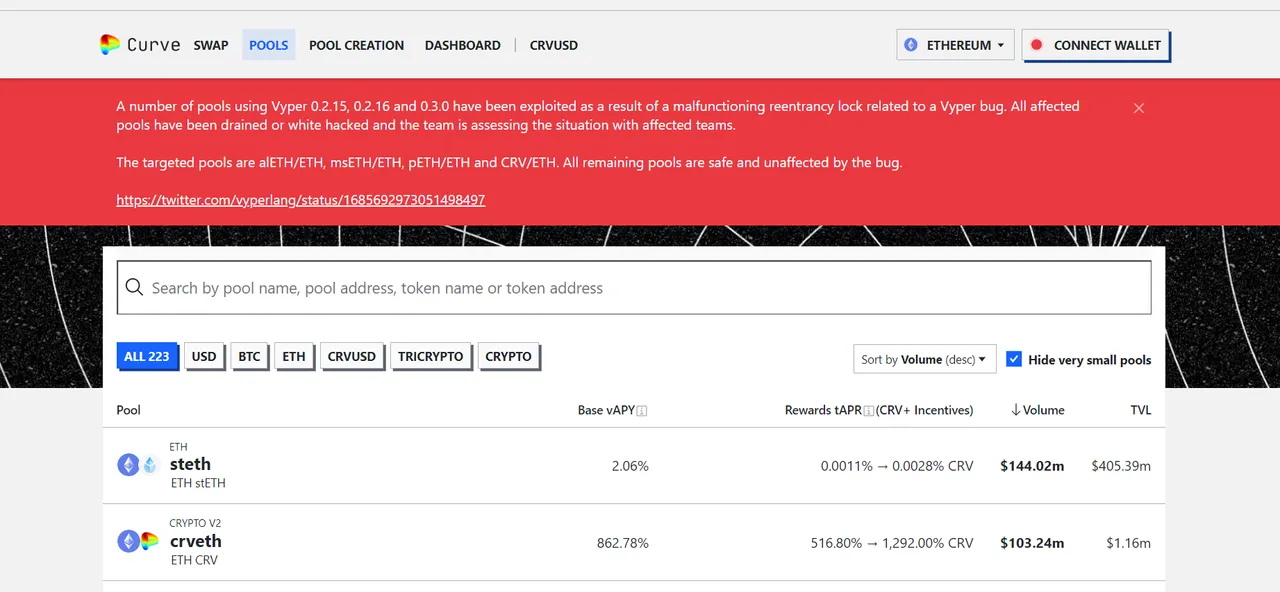Filter pools by ETH
The image size is (1280, 592).
pyautogui.click(x=294, y=356)
